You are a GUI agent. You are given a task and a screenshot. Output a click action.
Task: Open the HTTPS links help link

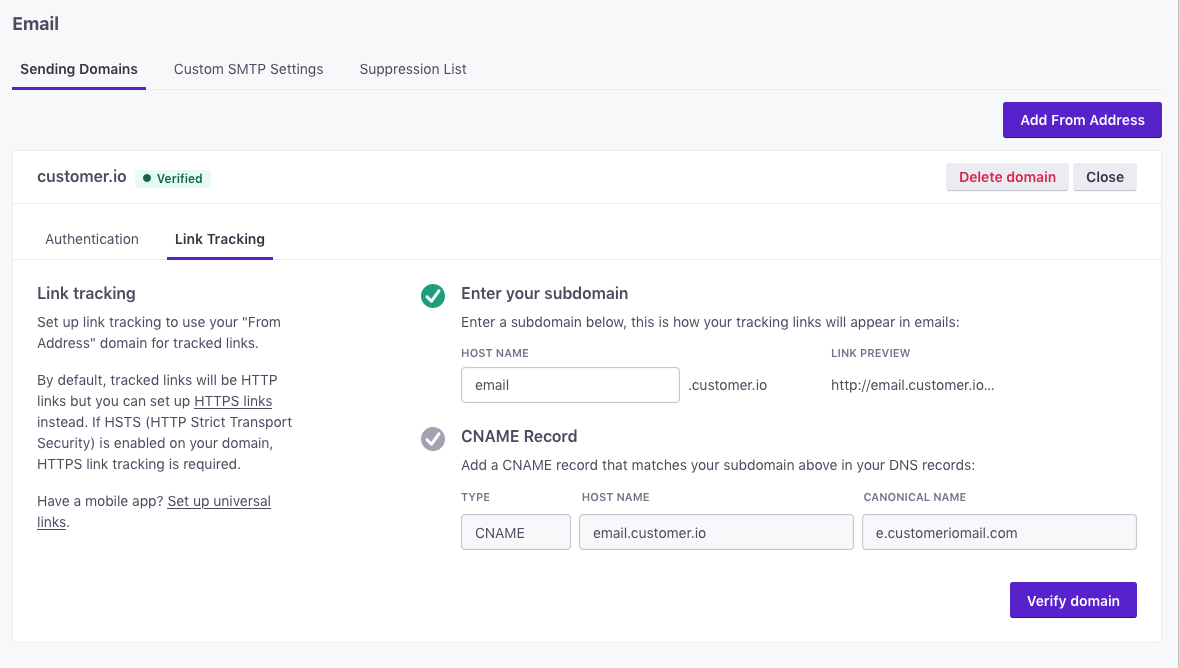[233, 401]
